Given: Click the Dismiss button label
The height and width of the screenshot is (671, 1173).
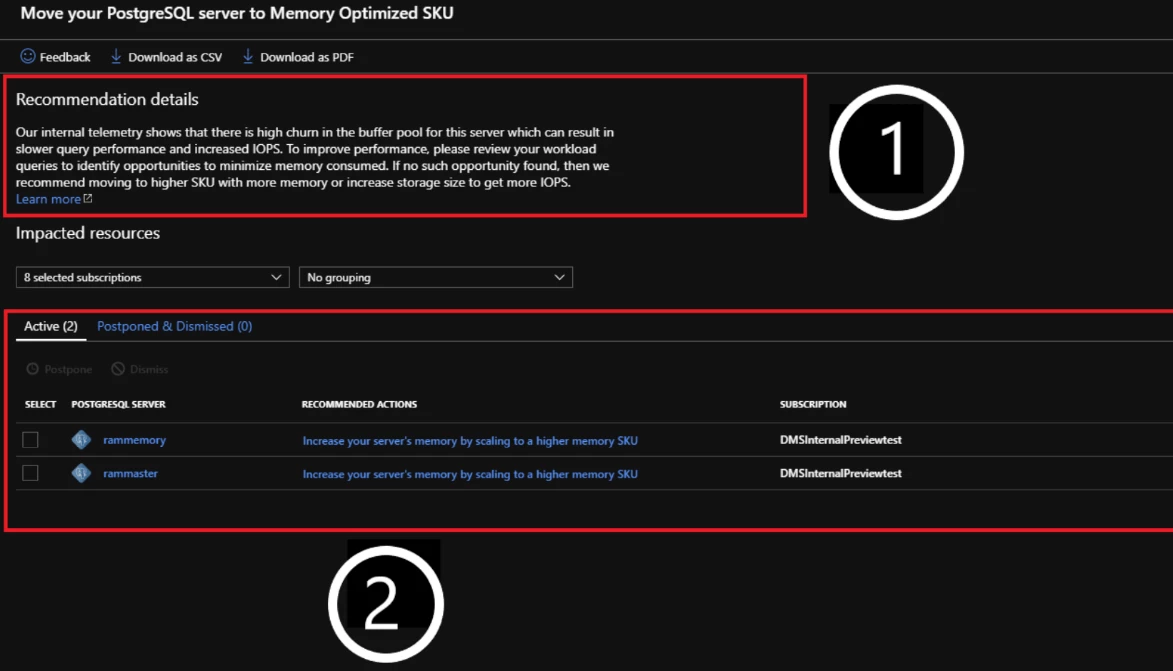Looking at the screenshot, I should (149, 370).
